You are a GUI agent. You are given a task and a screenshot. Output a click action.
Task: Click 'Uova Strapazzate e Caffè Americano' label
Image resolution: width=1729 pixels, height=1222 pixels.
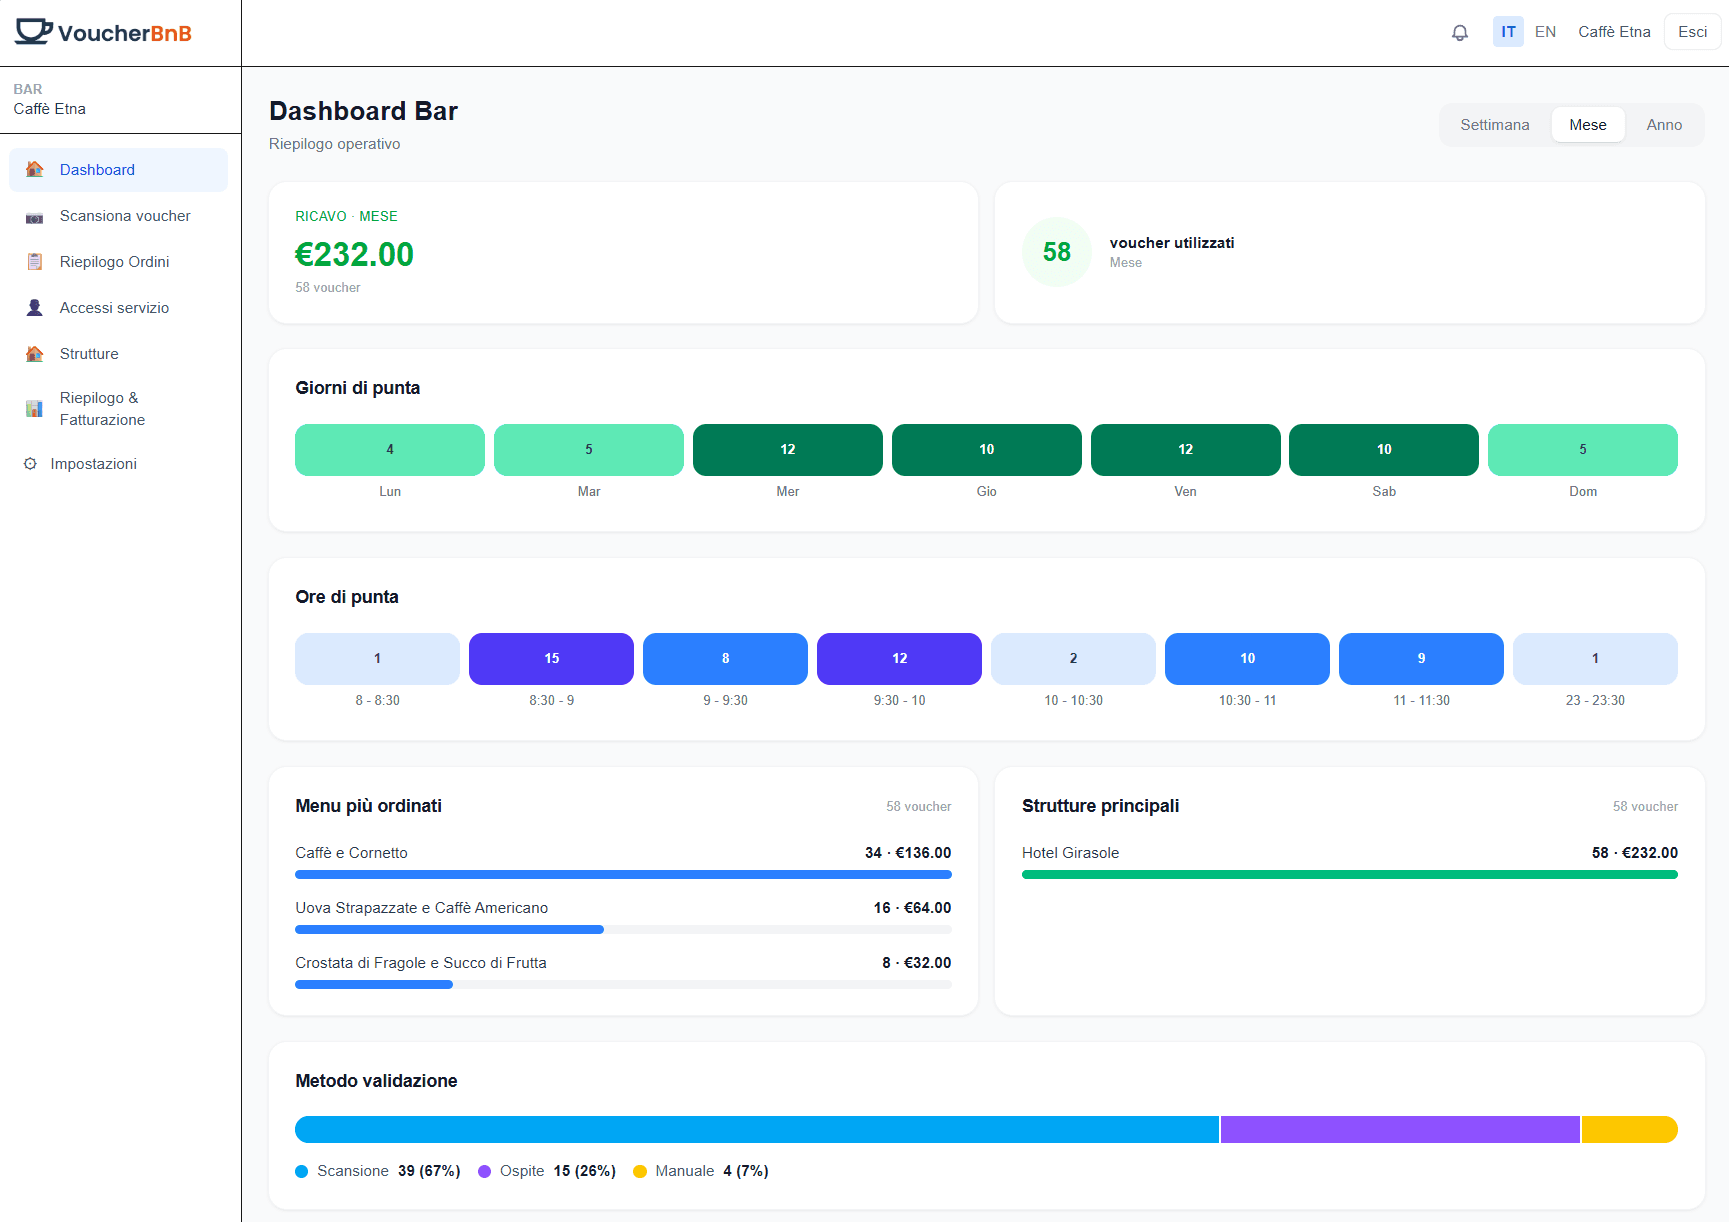[x=421, y=908]
